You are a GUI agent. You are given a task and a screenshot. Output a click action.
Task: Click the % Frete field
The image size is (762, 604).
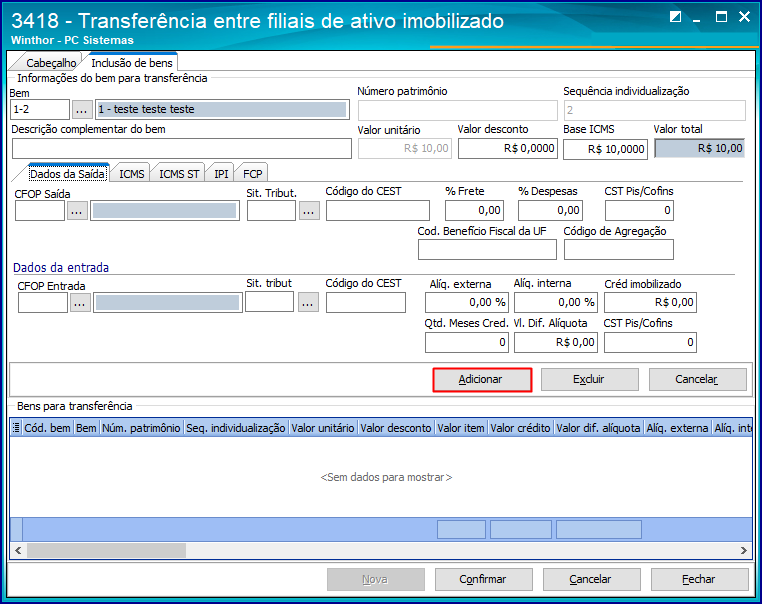[x=474, y=210]
